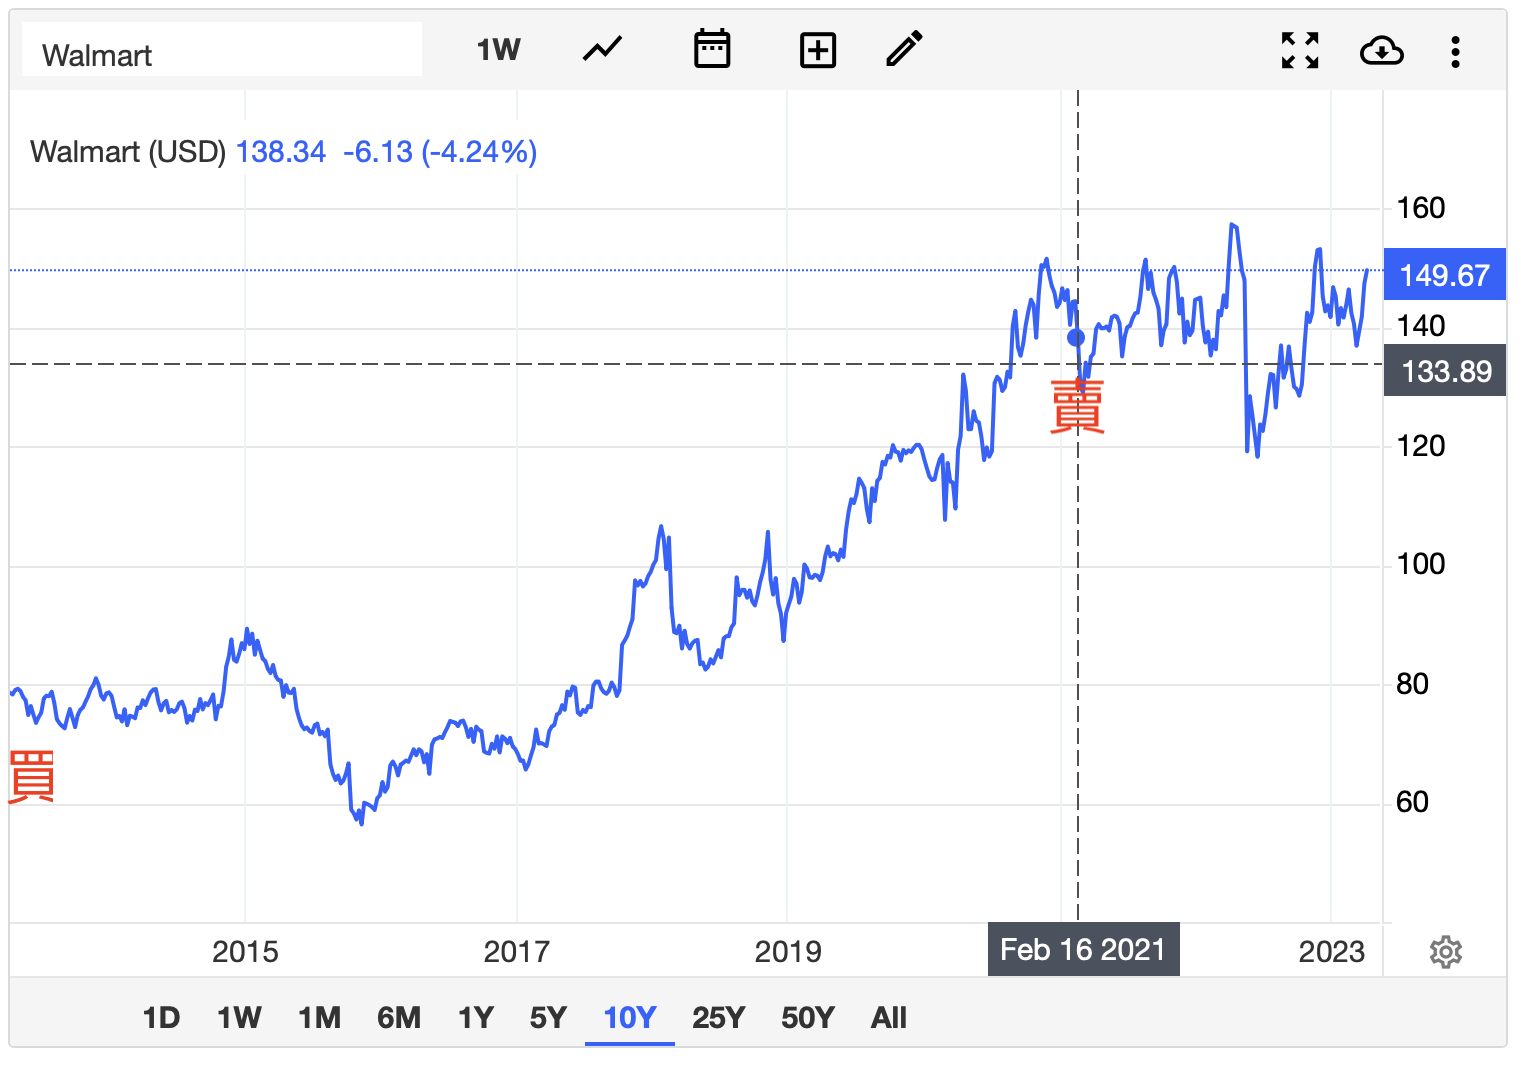Click the 80 y-axis label
The width and height of the screenshot is (1522, 1072).
point(1412,684)
